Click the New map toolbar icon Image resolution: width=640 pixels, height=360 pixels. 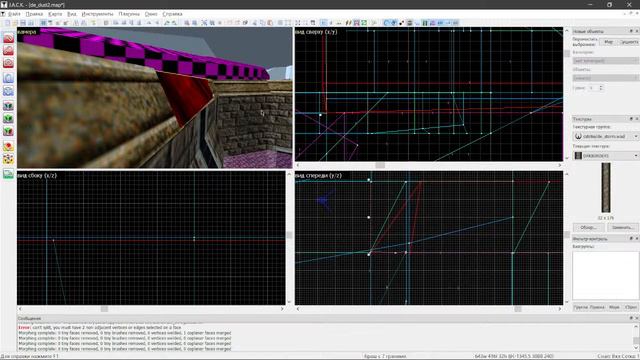pos(7,23)
